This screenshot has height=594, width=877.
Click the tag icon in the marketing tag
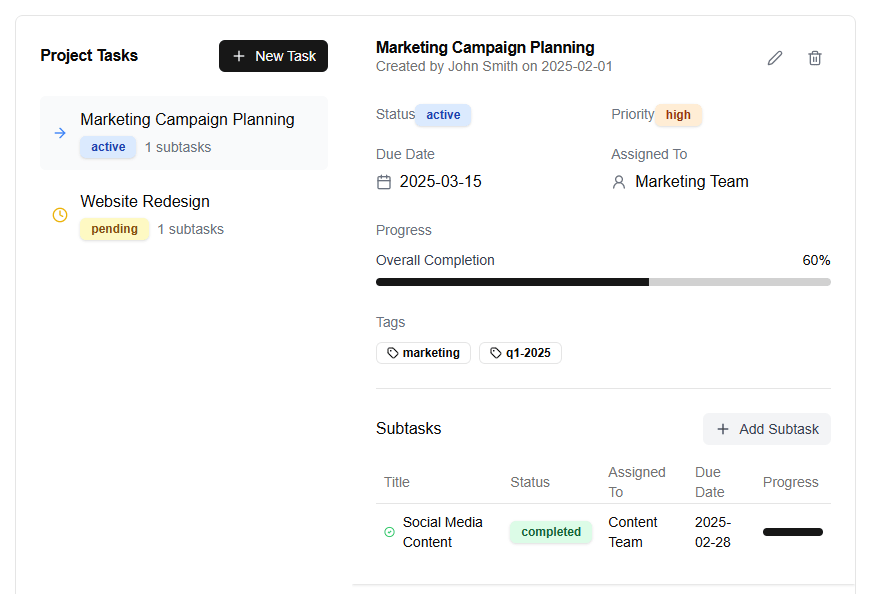coord(391,352)
